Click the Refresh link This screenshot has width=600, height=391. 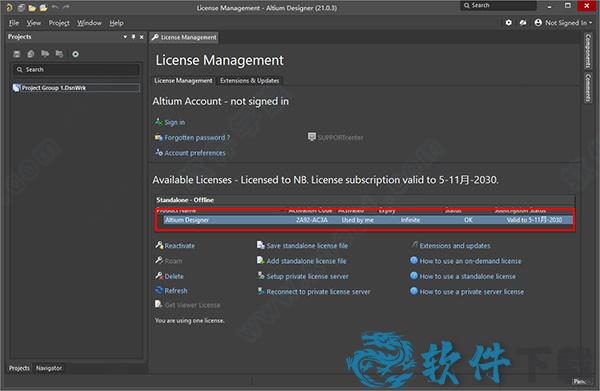tap(176, 291)
